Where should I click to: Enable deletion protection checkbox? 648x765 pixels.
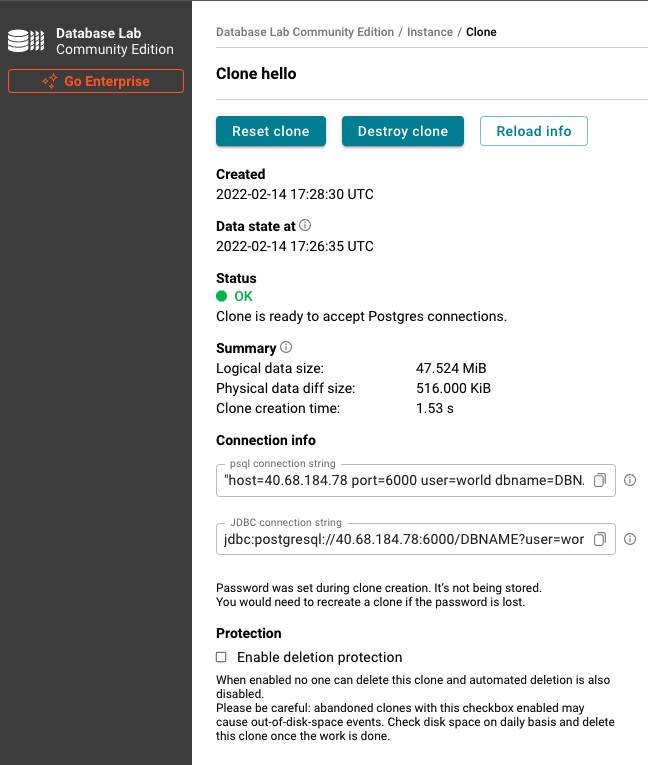coord(222,657)
